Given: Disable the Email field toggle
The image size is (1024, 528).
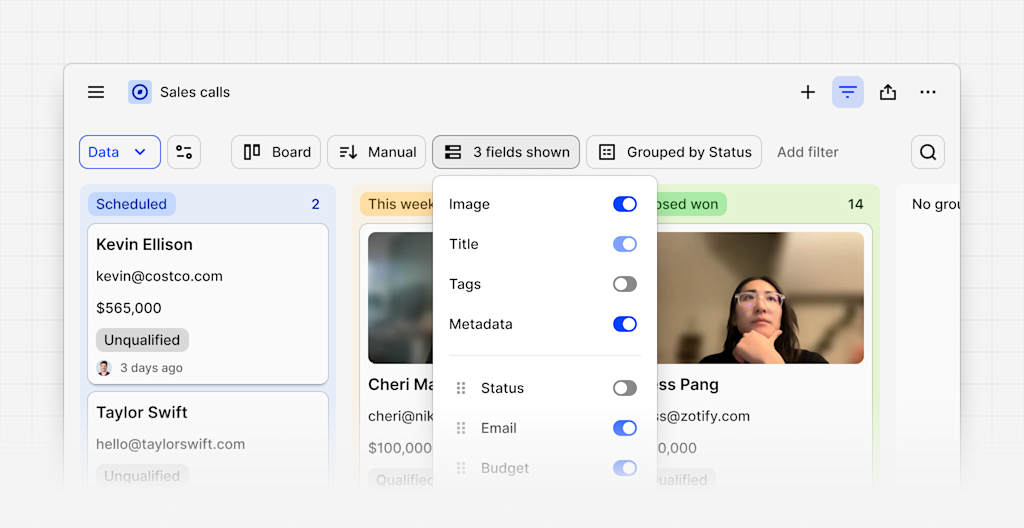Looking at the screenshot, I should [625, 428].
